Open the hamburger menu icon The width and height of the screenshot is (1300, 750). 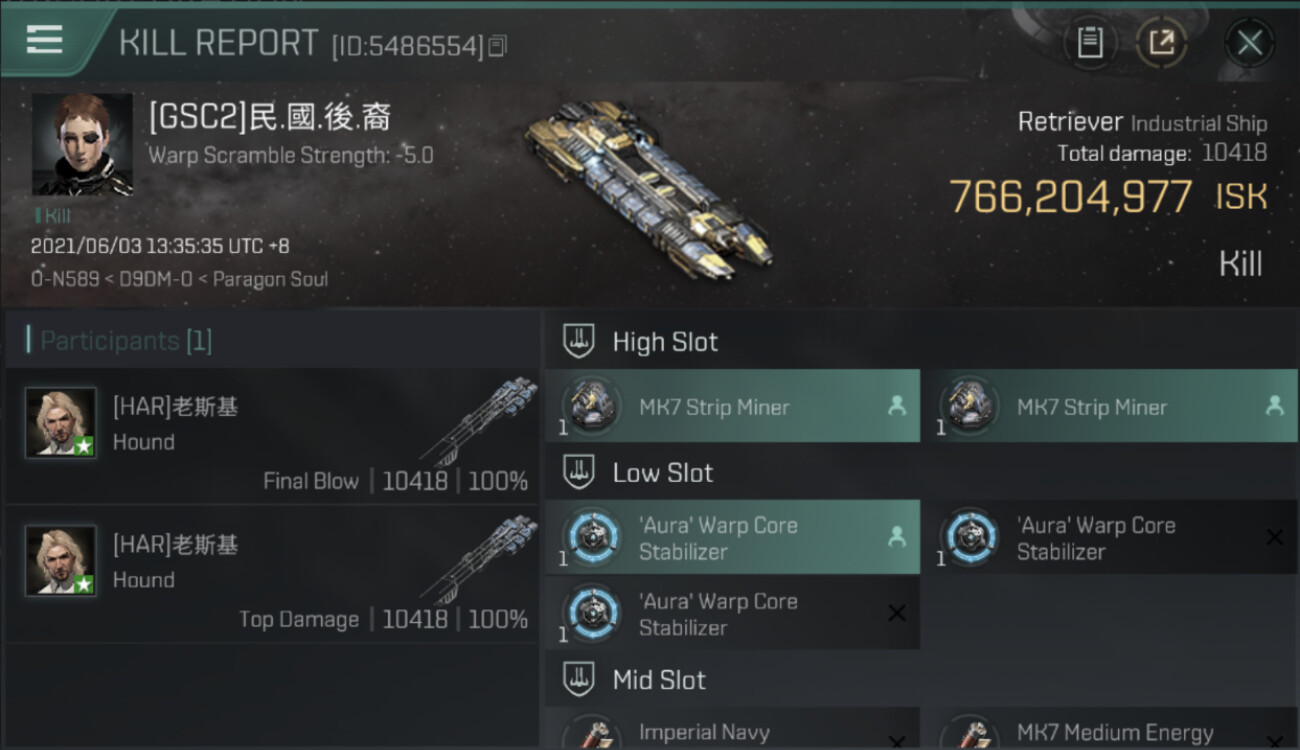click(44, 39)
